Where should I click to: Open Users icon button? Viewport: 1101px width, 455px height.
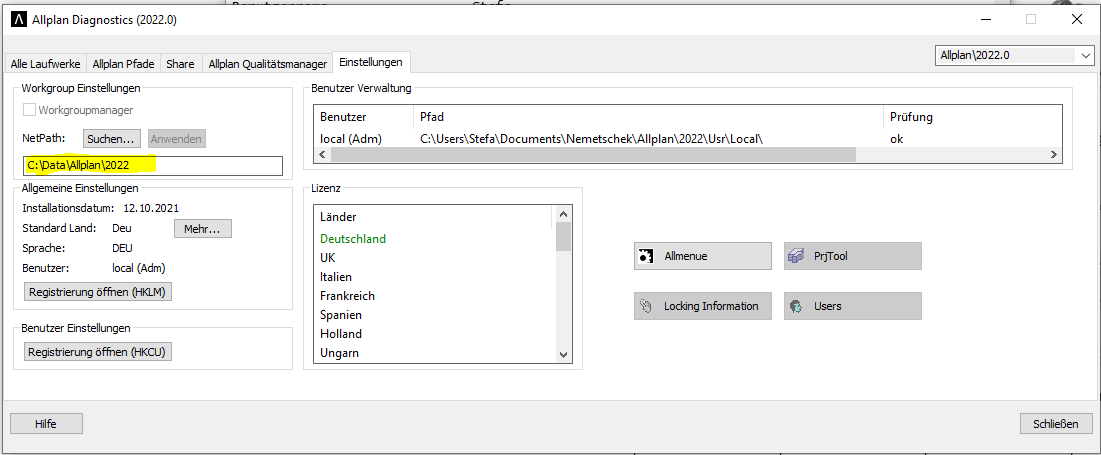pyautogui.click(x=852, y=306)
